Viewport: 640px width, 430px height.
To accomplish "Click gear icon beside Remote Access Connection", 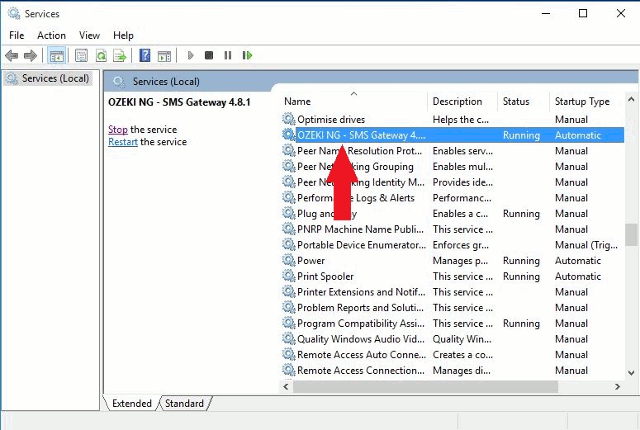I will (x=289, y=370).
